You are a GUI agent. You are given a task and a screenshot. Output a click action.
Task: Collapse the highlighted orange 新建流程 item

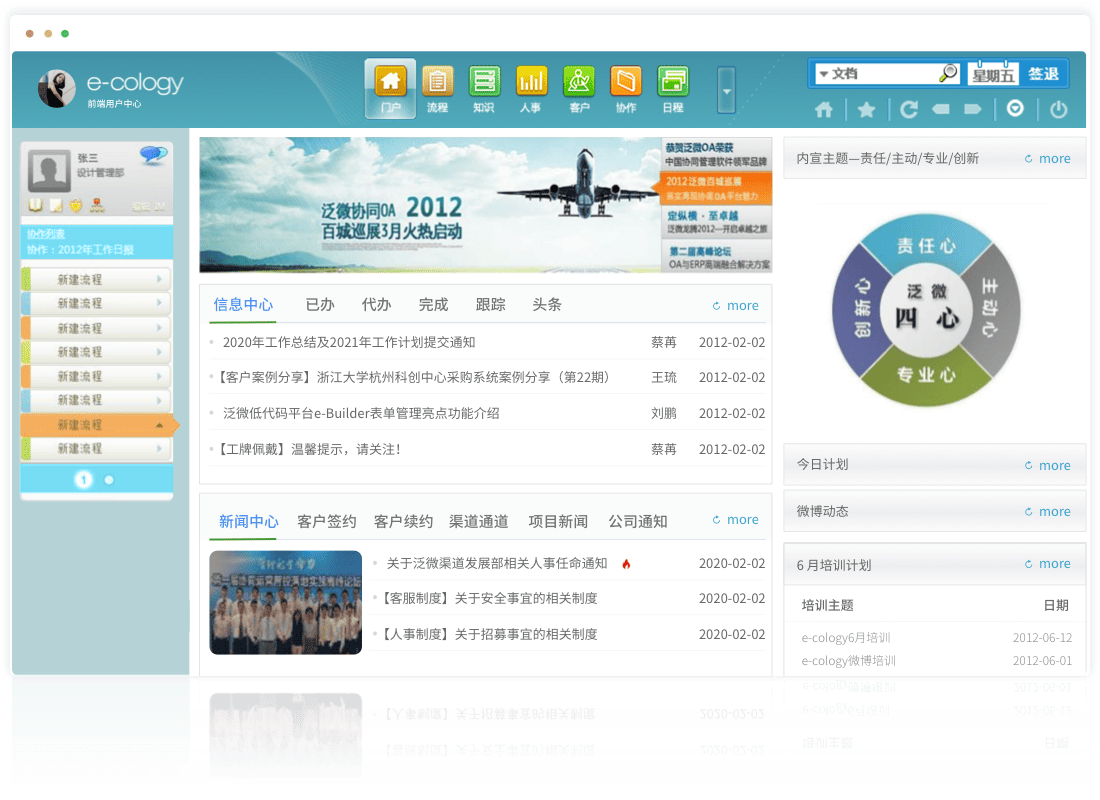[160, 425]
